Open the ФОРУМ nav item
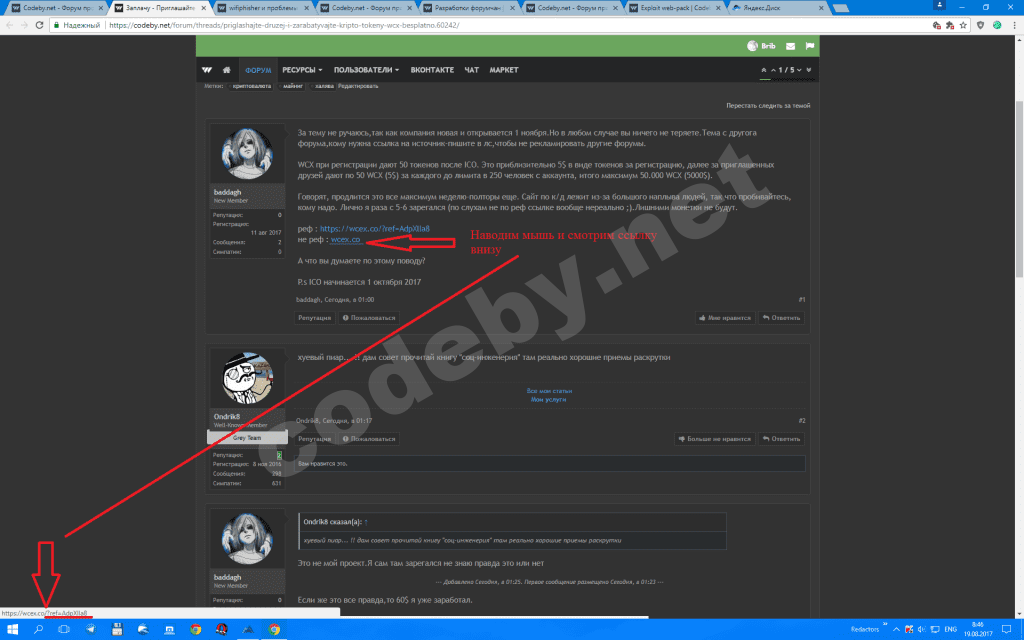Image resolution: width=1024 pixels, height=640 pixels. click(x=258, y=70)
